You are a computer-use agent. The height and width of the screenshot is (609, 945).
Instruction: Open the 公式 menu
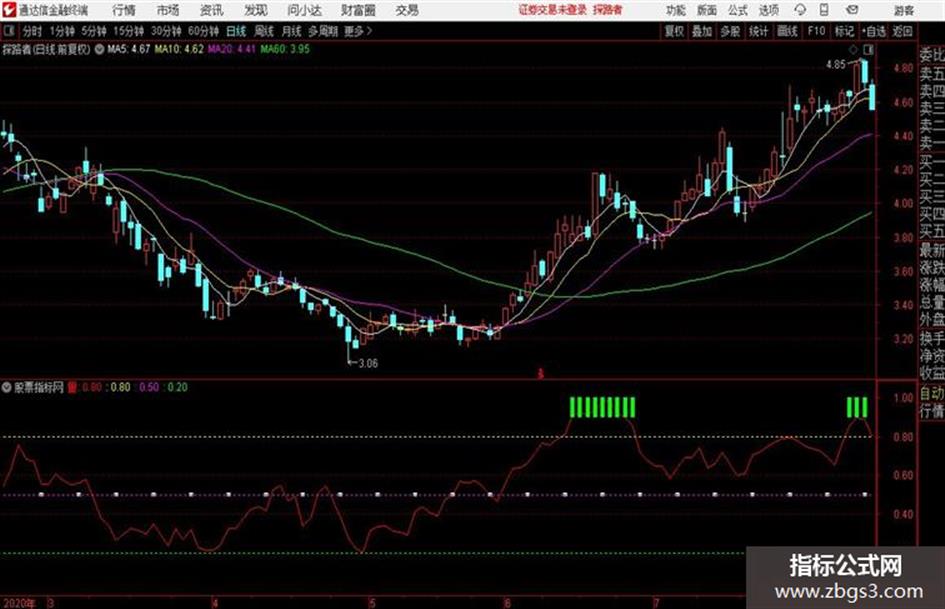point(738,10)
